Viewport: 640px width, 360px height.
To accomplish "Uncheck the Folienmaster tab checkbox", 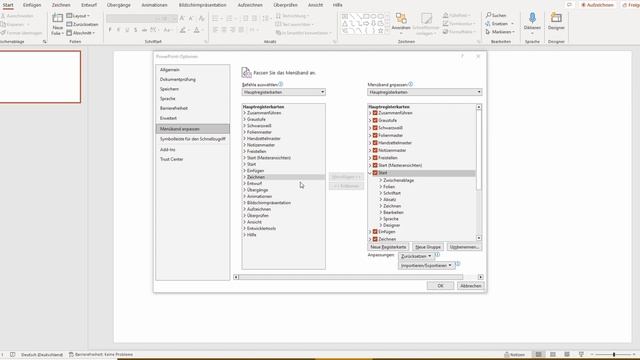I will 375,135.
